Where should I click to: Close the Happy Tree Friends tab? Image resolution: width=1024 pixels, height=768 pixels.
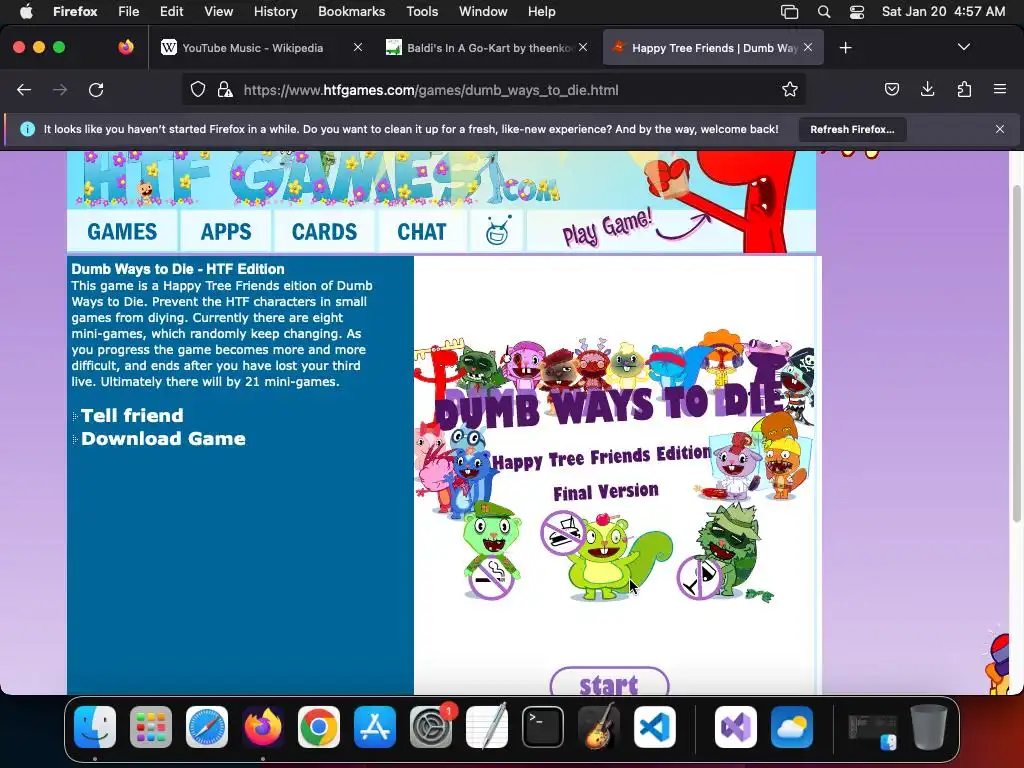[808, 48]
